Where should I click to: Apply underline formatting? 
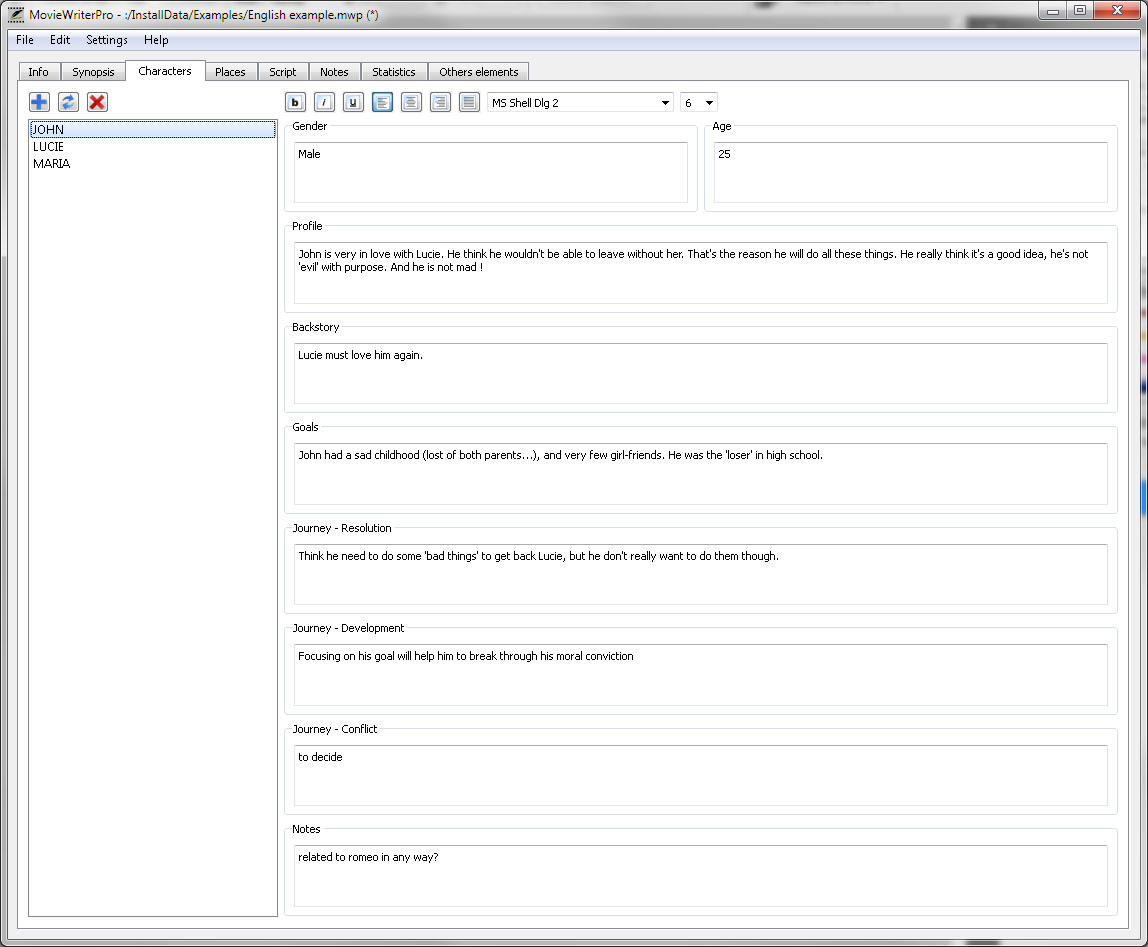coord(353,102)
